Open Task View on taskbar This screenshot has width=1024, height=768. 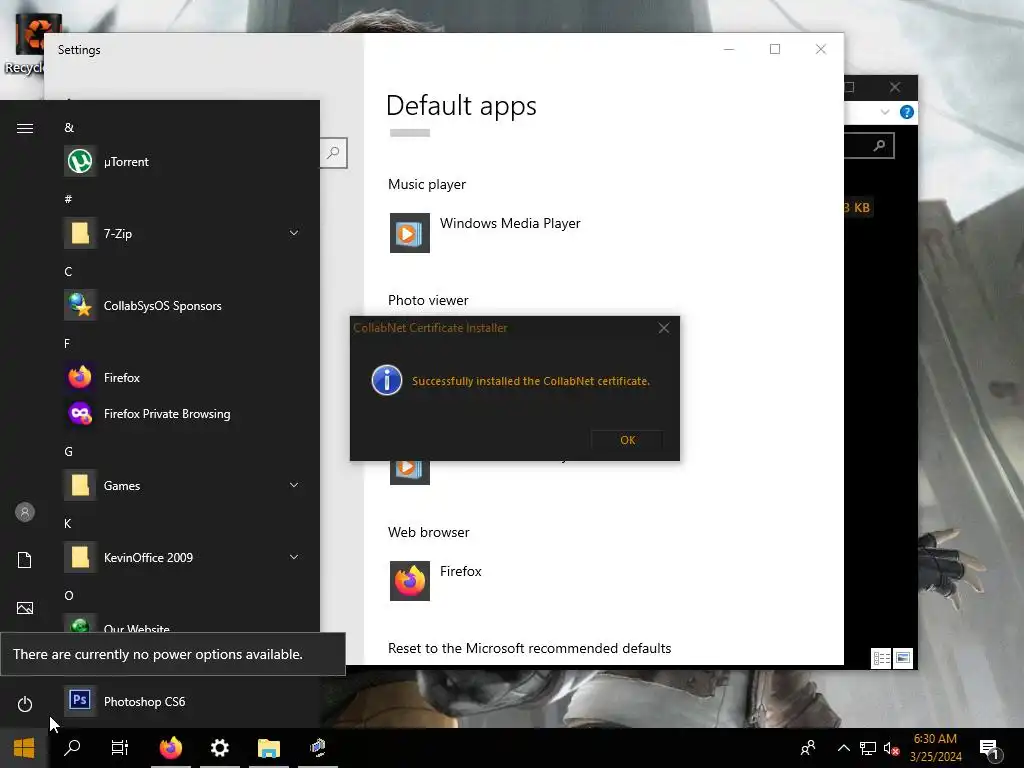pyautogui.click(x=120, y=748)
